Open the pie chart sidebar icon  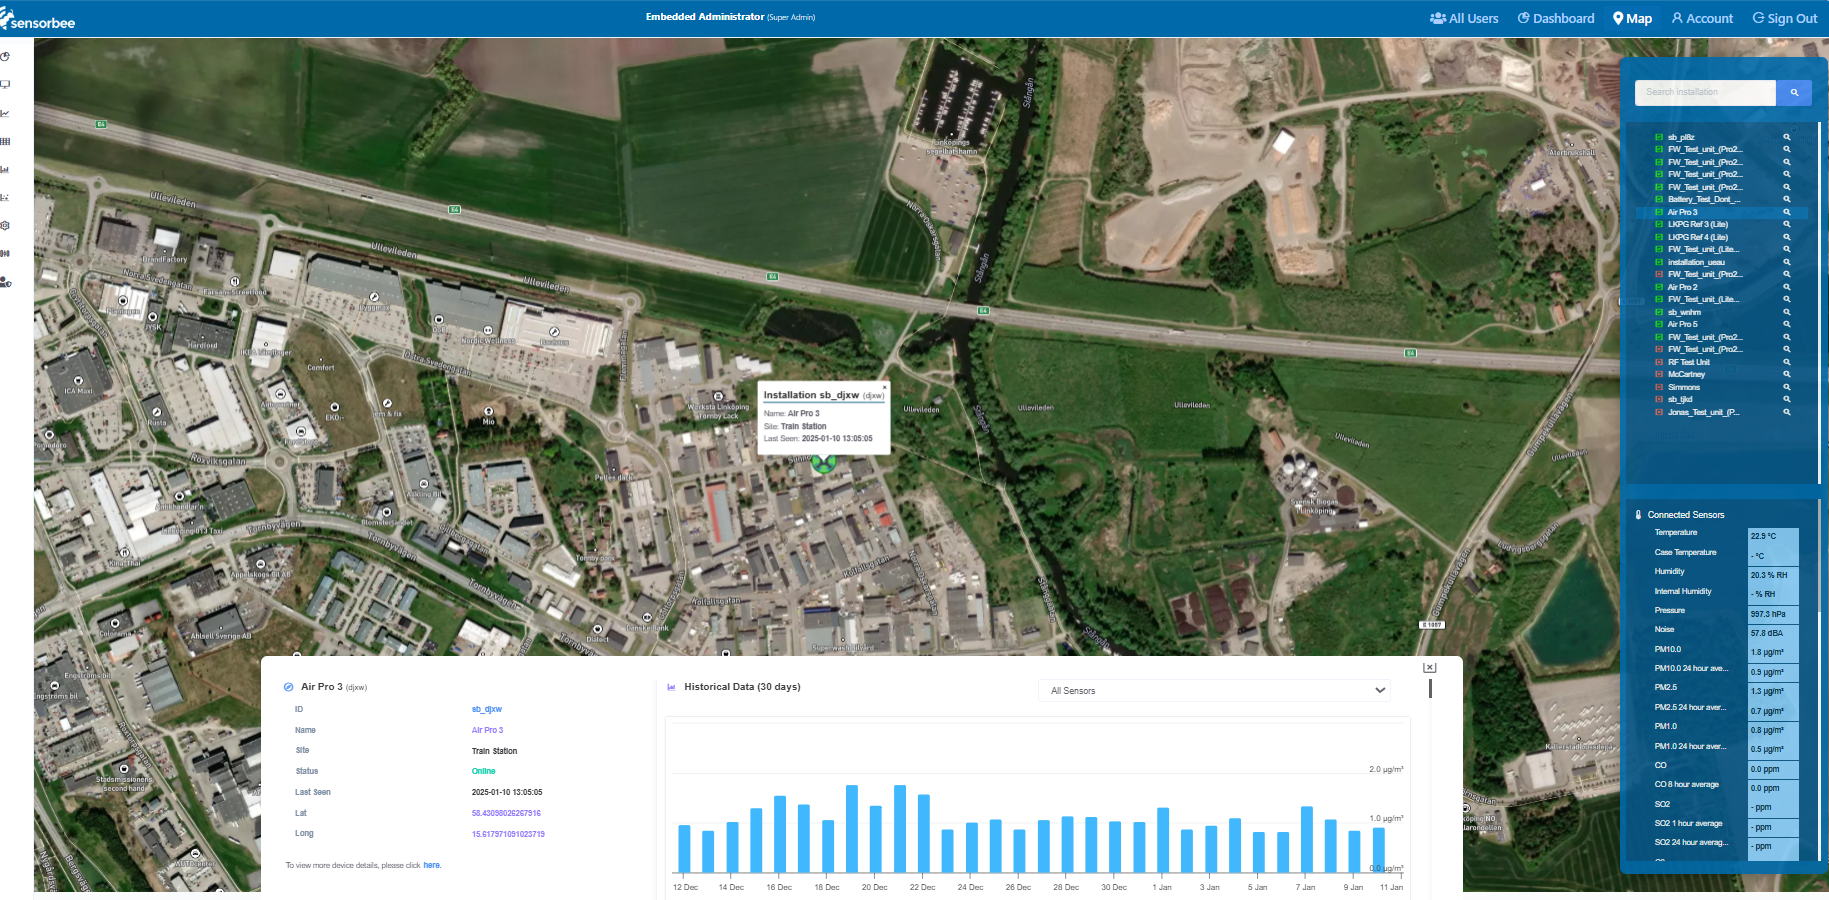tap(5, 57)
